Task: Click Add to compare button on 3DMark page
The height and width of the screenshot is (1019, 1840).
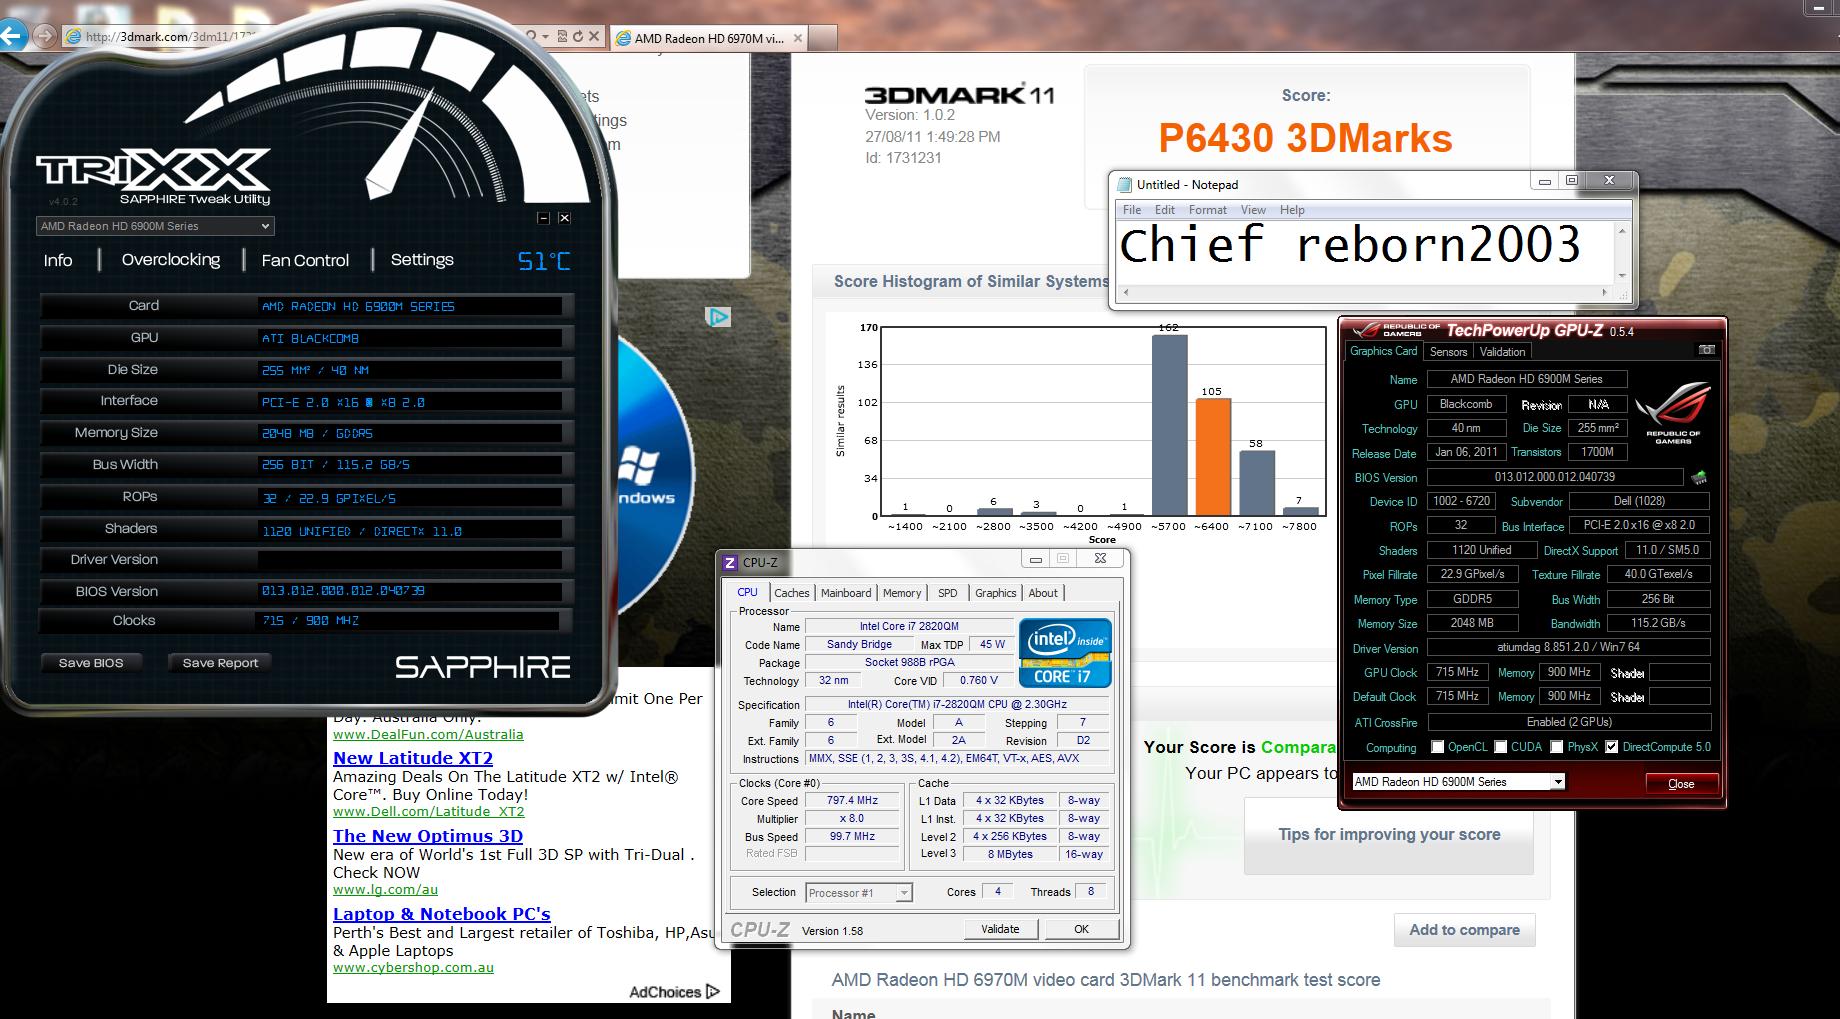Action: (1464, 930)
